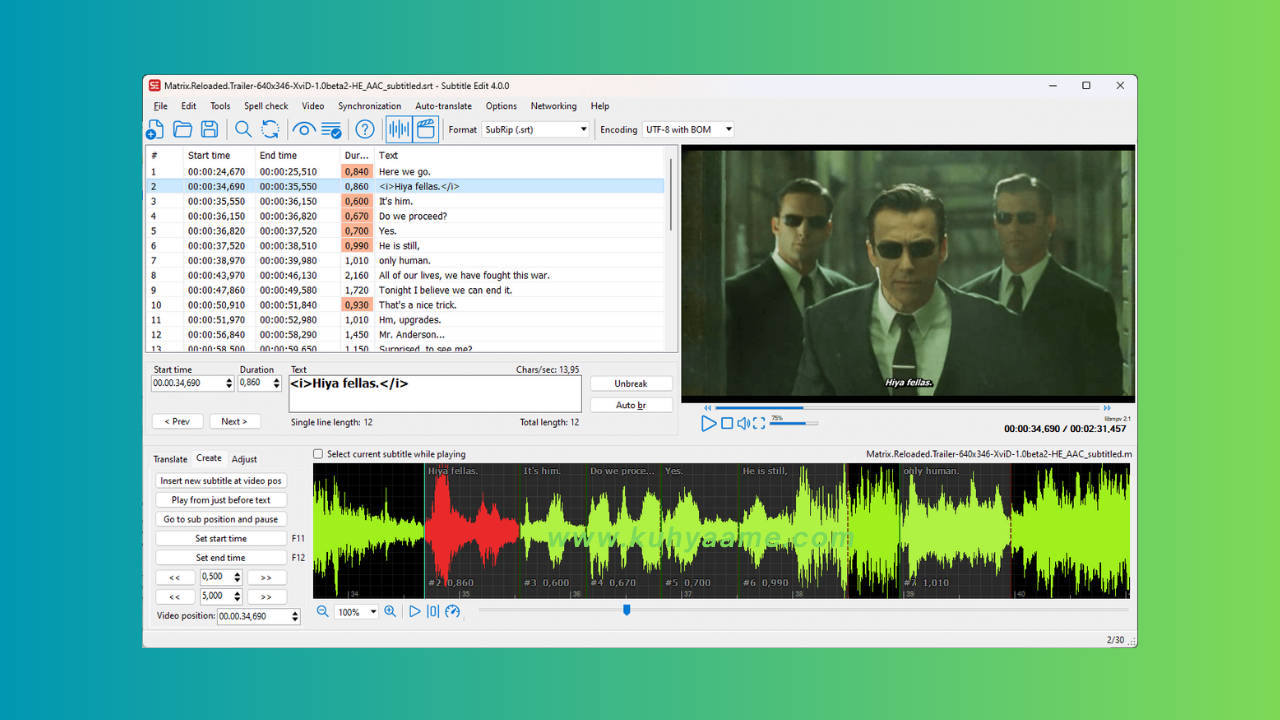
Task: Select subtitle row "Mr. Anderson..."
Action: point(405,335)
